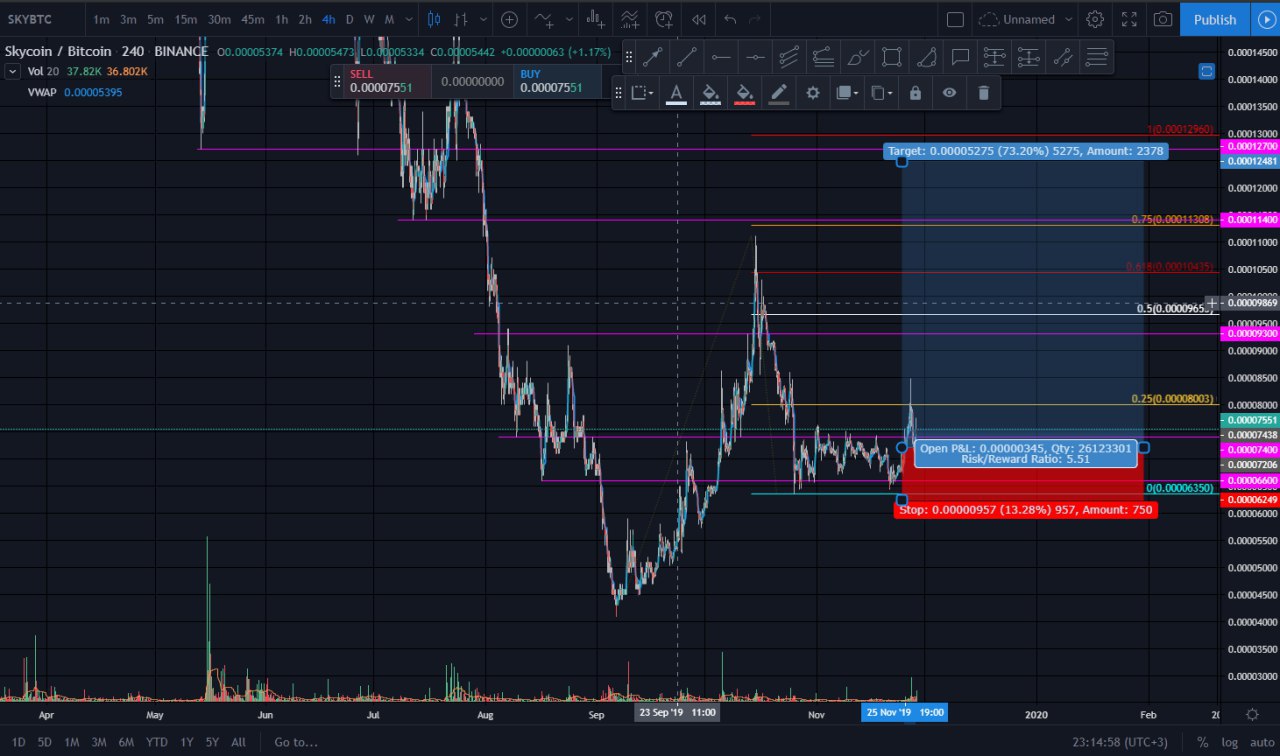The height and width of the screenshot is (756, 1280).
Task: Select the long position tool
Action: pos(994,58)
